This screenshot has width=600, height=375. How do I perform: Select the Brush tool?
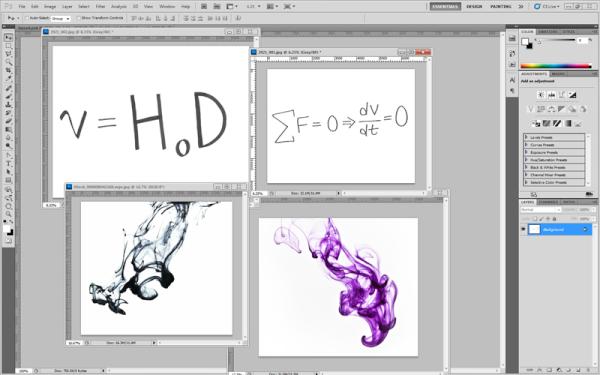click(8, 96)
